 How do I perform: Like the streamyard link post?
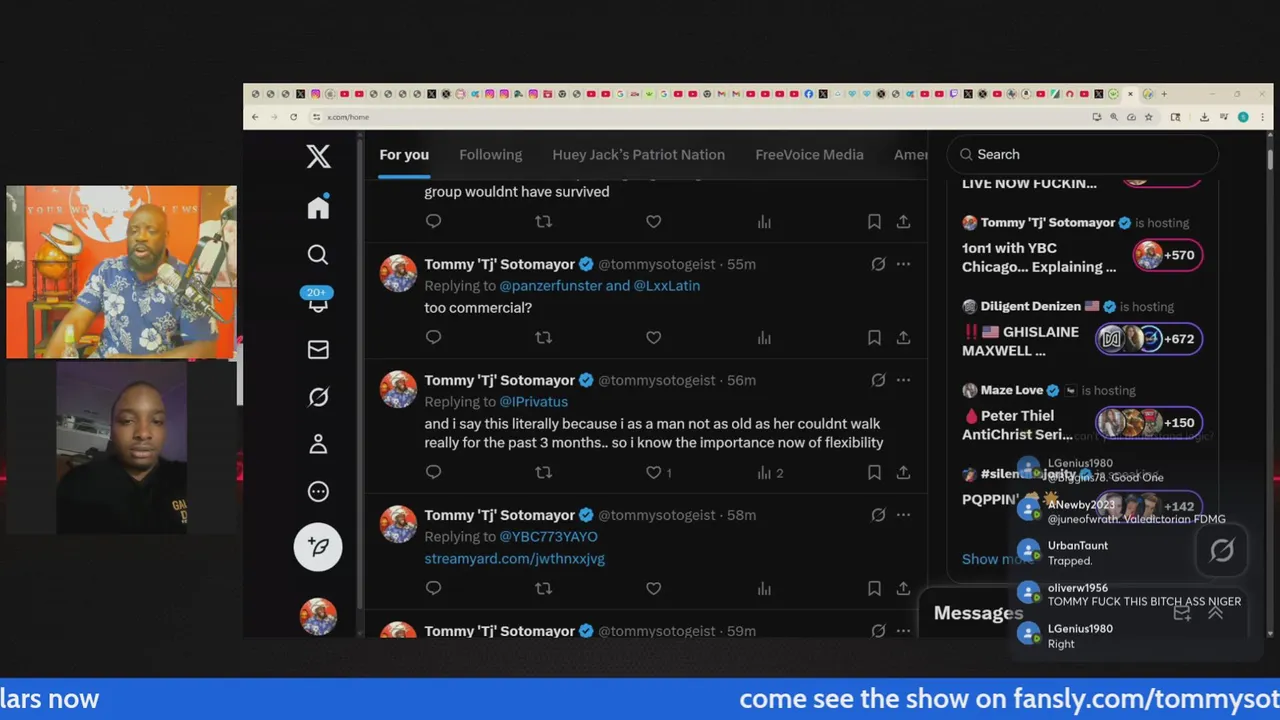(x=653, y=588)
